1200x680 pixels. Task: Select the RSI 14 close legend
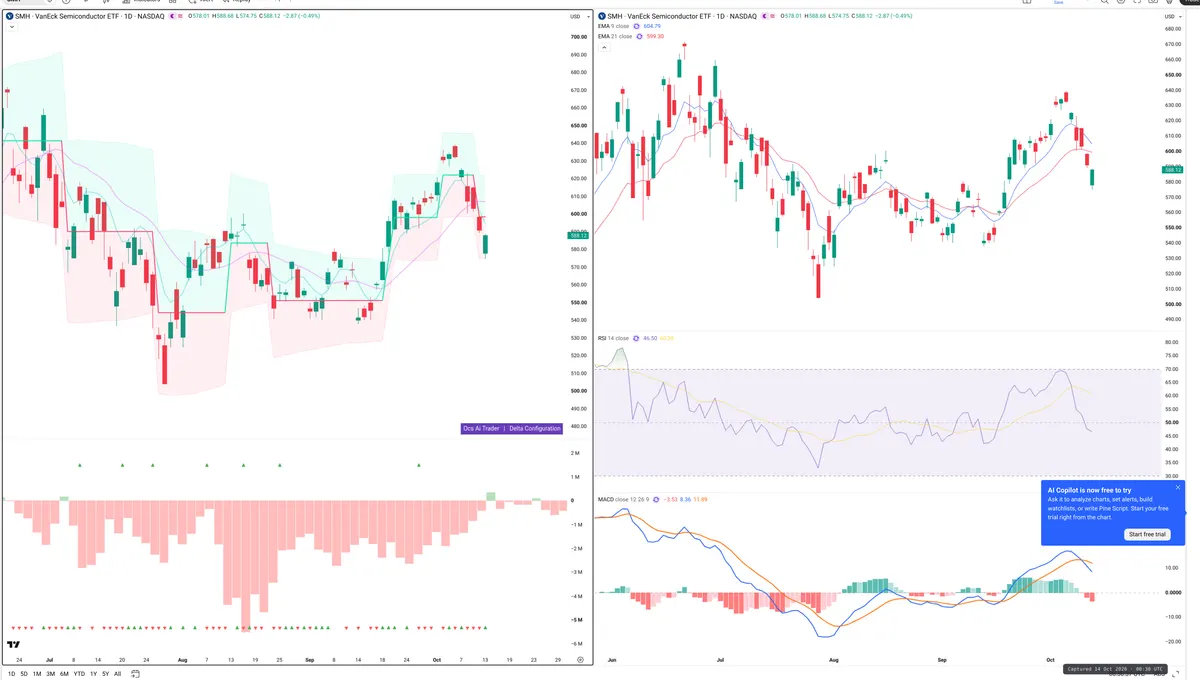(x=613, y=339)
